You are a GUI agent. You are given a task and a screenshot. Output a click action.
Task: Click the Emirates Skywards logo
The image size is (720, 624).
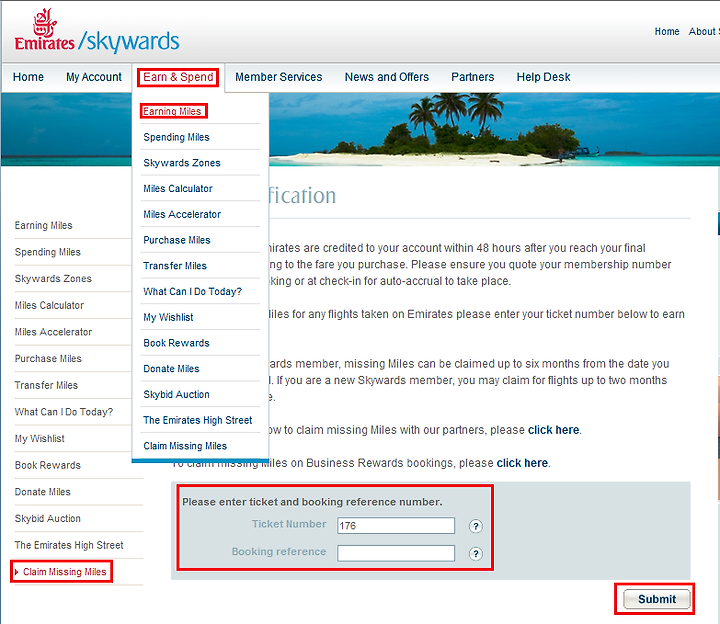(97, 31)
